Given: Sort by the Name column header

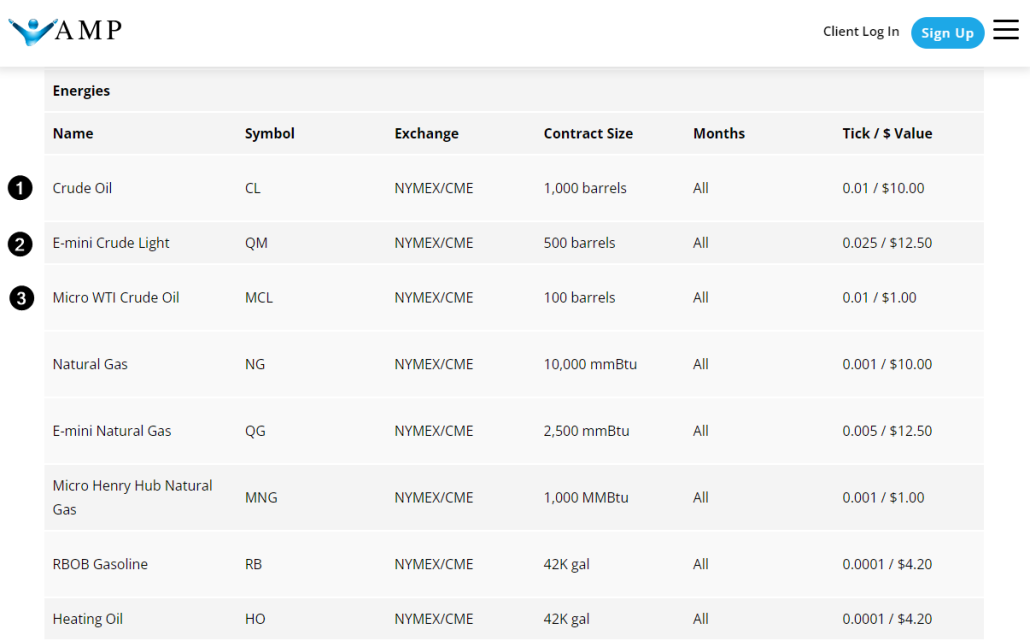Looking at the screenshot, I should point(70,133).
